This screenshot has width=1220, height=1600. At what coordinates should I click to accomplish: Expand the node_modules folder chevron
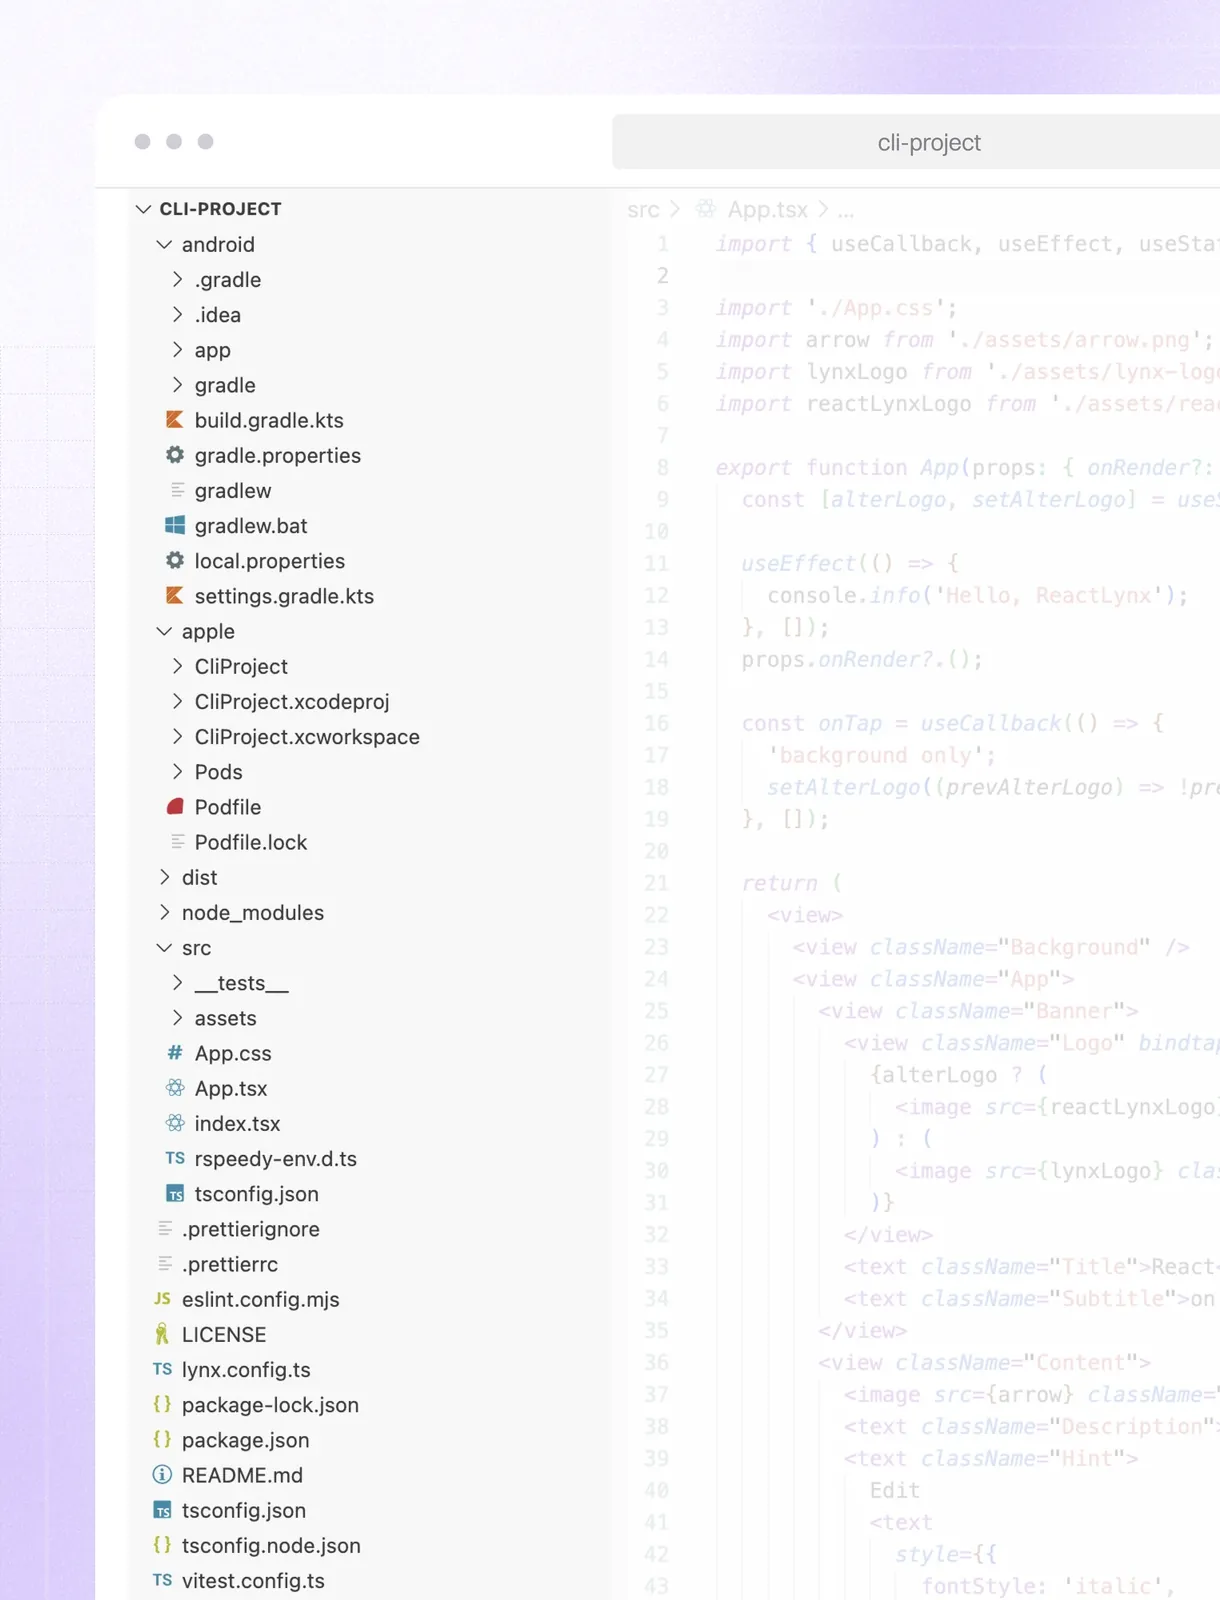(x=165, y=912)
